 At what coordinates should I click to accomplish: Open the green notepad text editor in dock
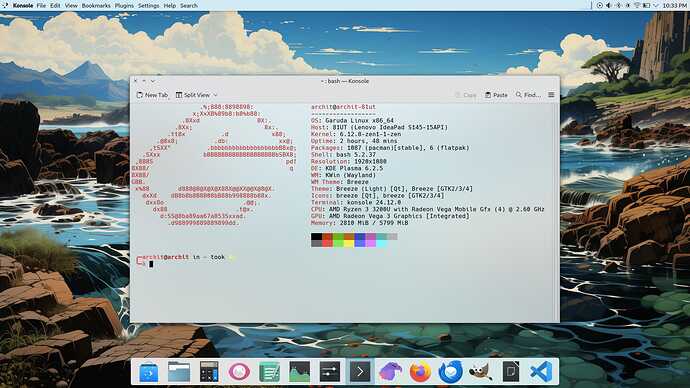pos(269,372)
